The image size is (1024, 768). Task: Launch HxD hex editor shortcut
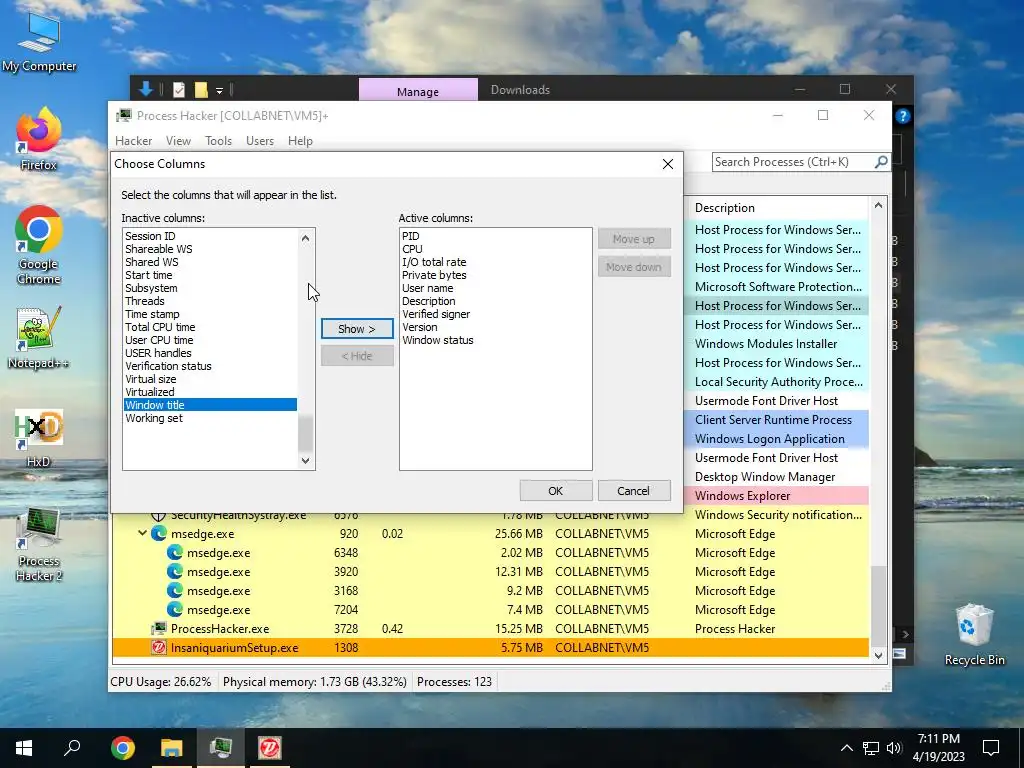pos(39,438)
